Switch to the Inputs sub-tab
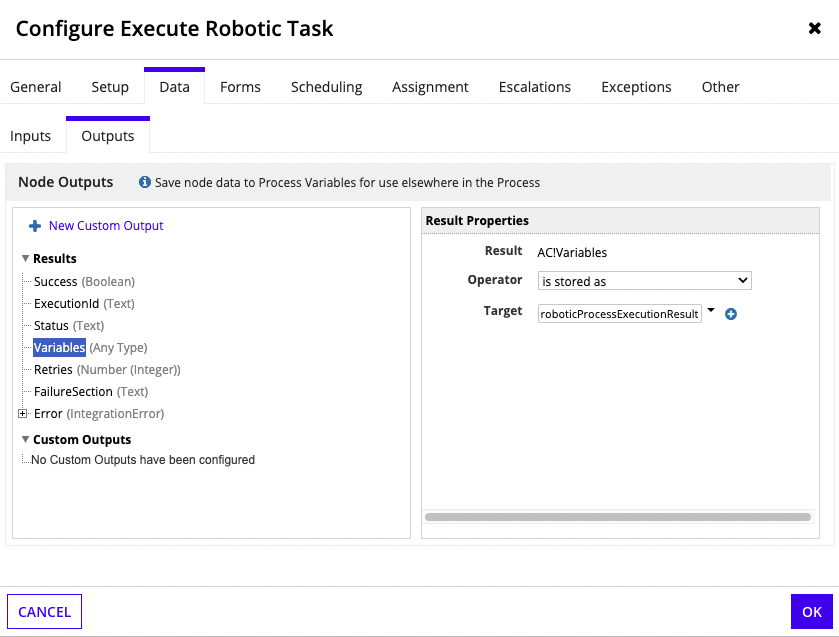This screenshot has width=839, height=637. point(31,136)
